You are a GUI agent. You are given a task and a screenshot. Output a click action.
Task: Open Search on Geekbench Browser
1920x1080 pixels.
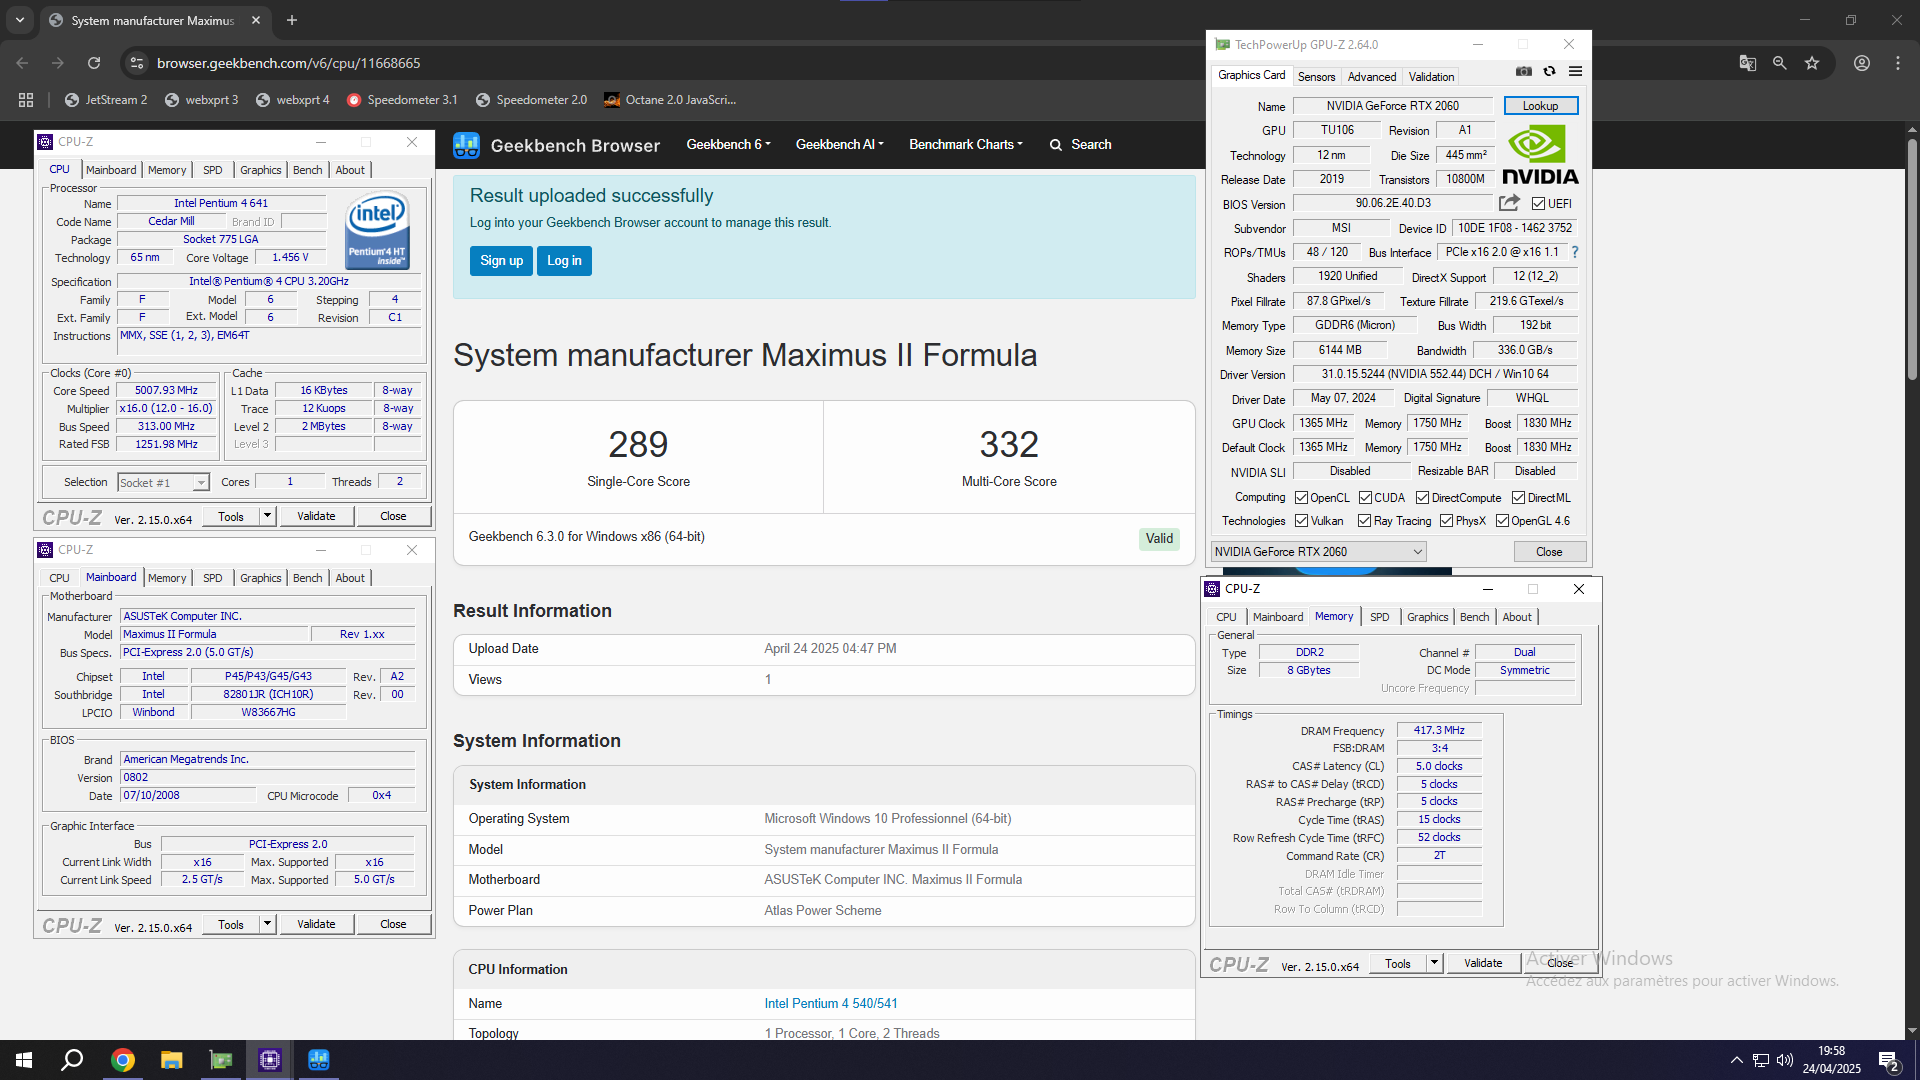(1081, 145)
